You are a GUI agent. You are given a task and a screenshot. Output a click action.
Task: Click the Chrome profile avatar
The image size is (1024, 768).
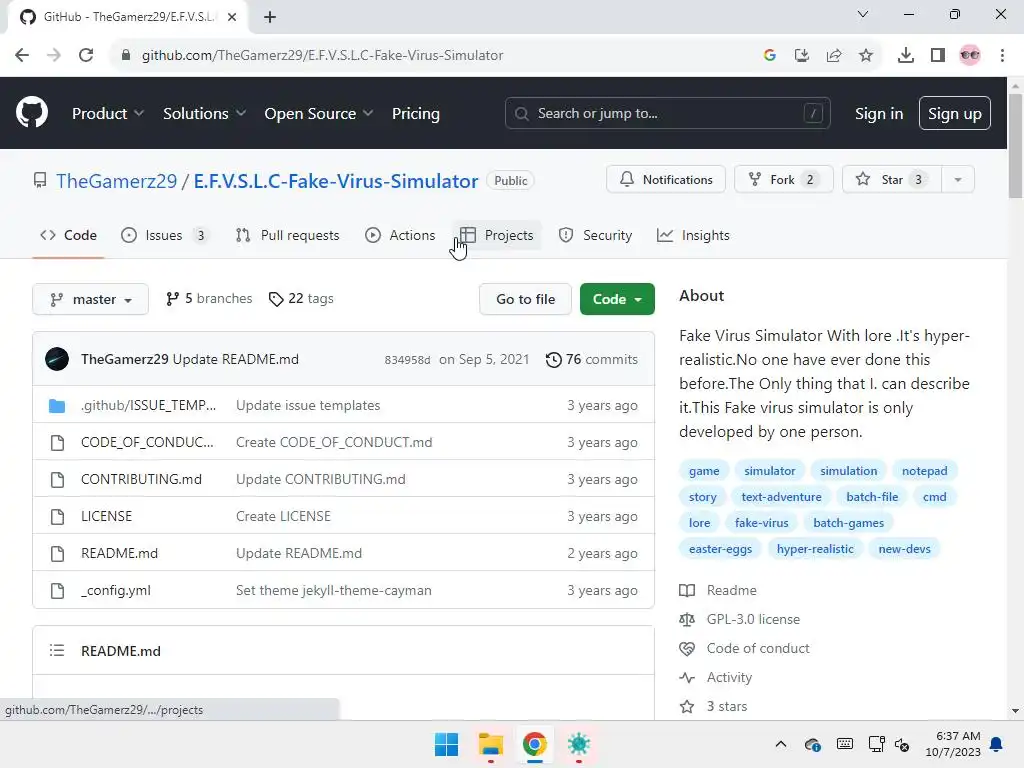point(970,55)
